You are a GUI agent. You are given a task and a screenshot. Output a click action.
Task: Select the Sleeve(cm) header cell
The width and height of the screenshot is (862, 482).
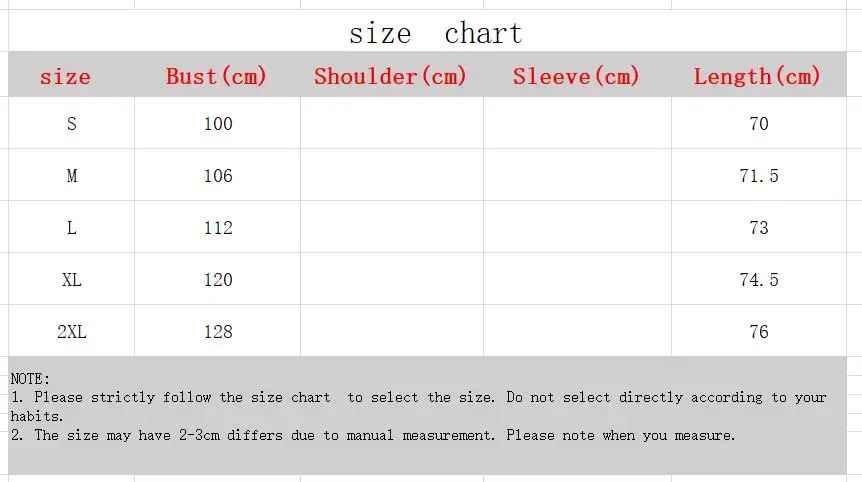(x=576, y=76)
